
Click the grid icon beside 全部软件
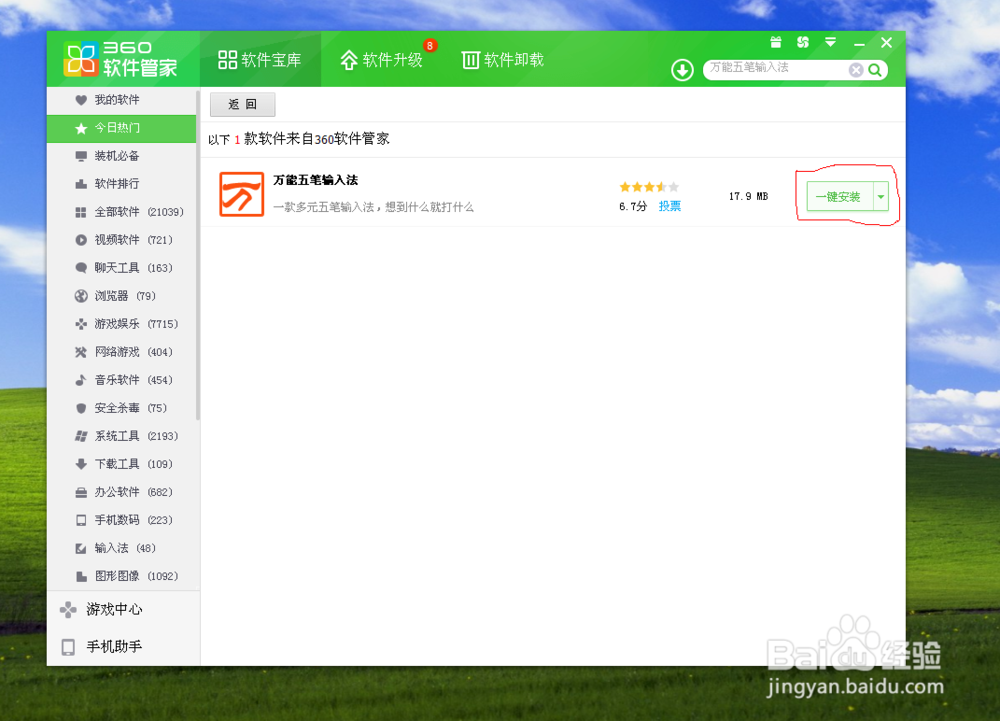81,212
